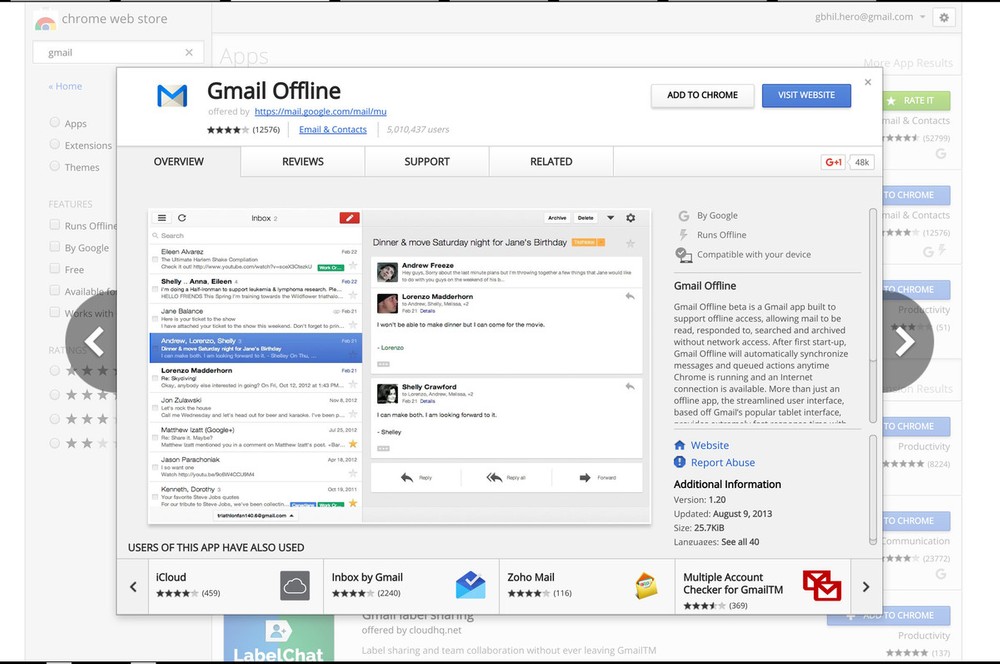Screen dimensions: 1000x664
Task: Select the Extensions radio button
Action: pyautogui.click(x=55, y=145)
